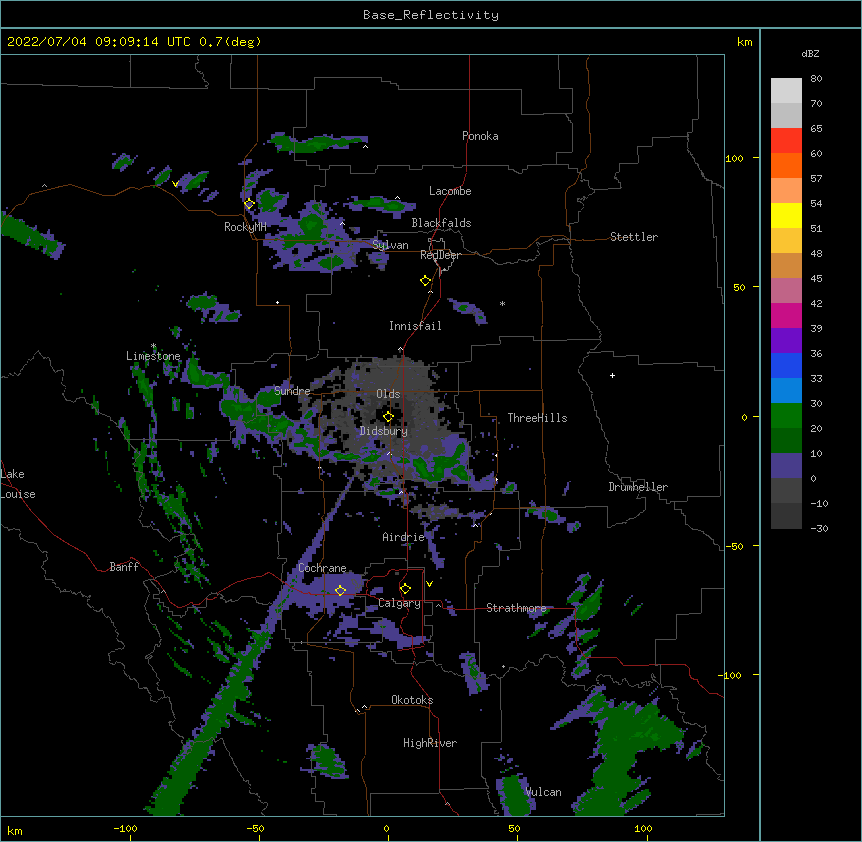Image resolution: width=862 pixels, height=842 pixels.
Task: Click the yellow V marker northwest of RockyMH
Action: (175, 184)
